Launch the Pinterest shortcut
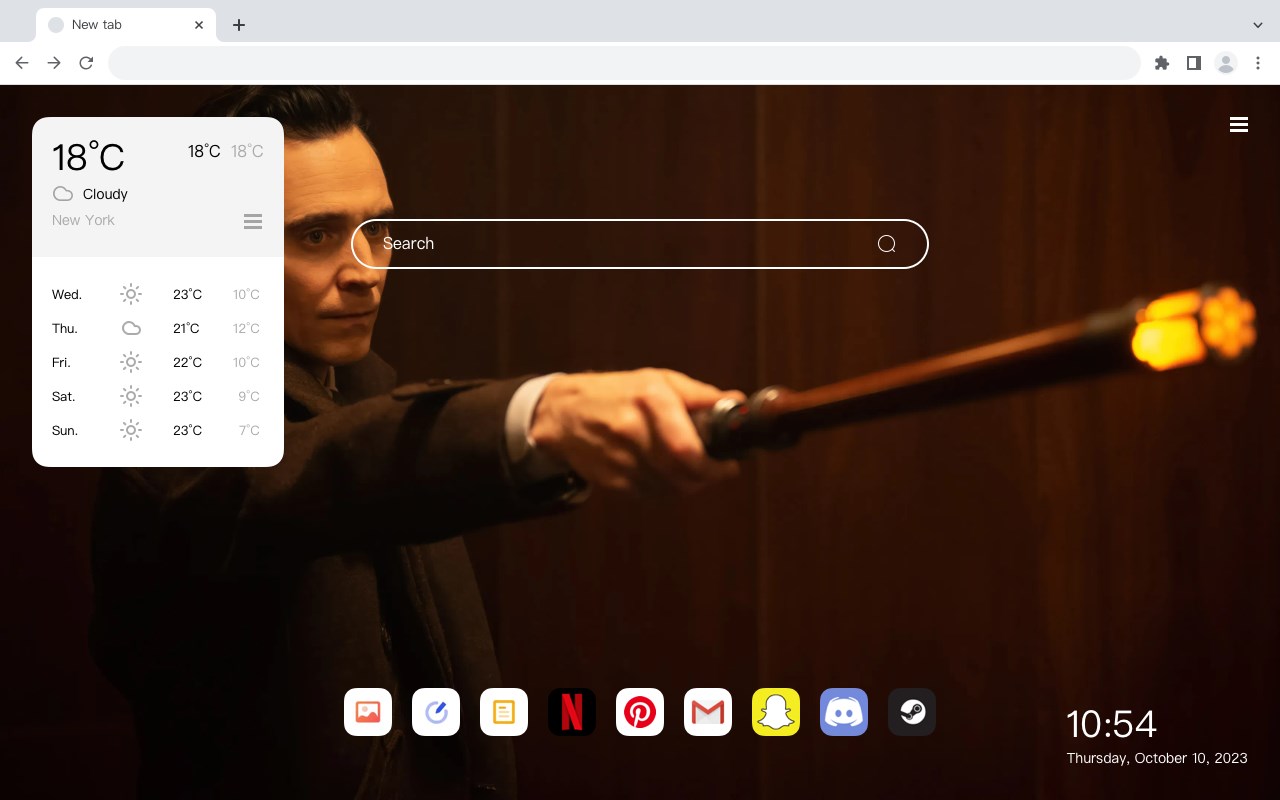Viewport: 1280px width, 800px height. (640, 712)
